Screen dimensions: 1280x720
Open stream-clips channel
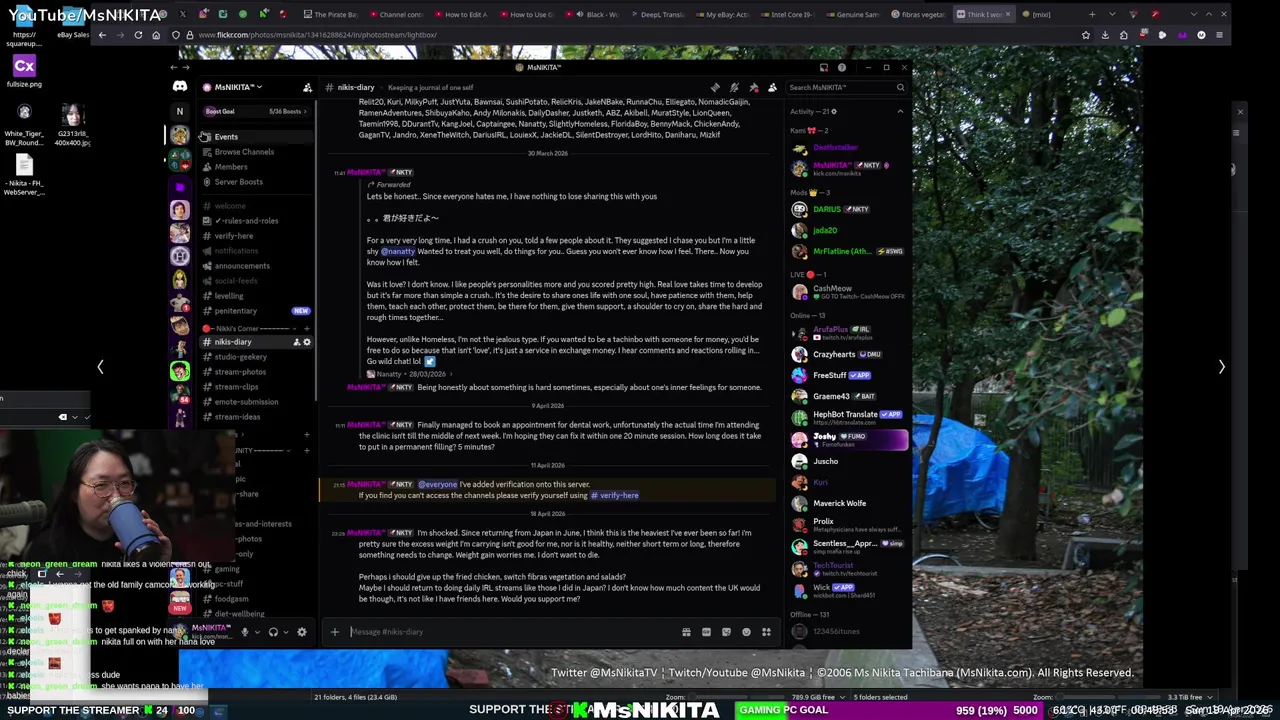[256, 387]
